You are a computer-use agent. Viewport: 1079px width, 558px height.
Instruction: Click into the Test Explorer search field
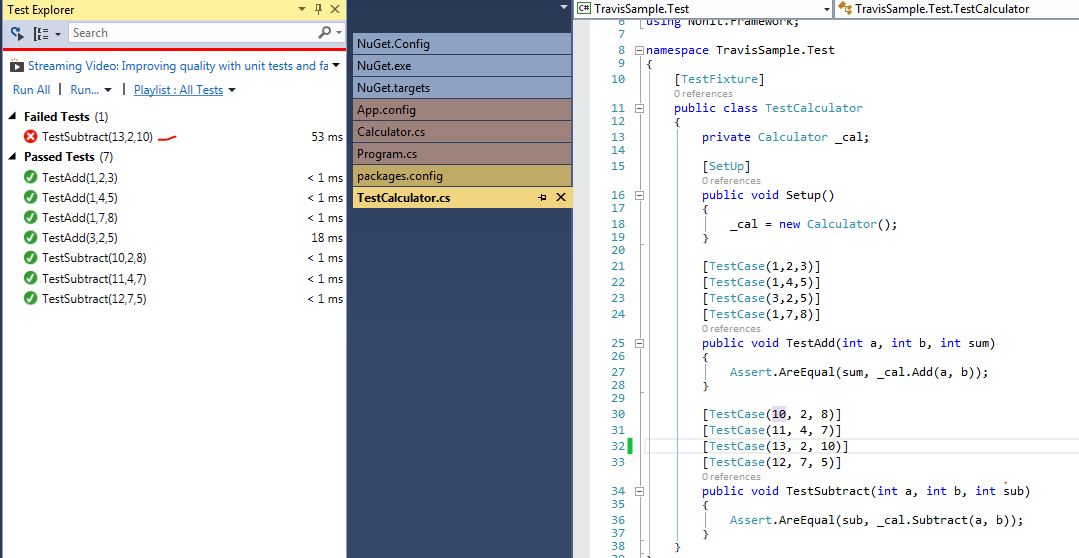tap(190, 33)
